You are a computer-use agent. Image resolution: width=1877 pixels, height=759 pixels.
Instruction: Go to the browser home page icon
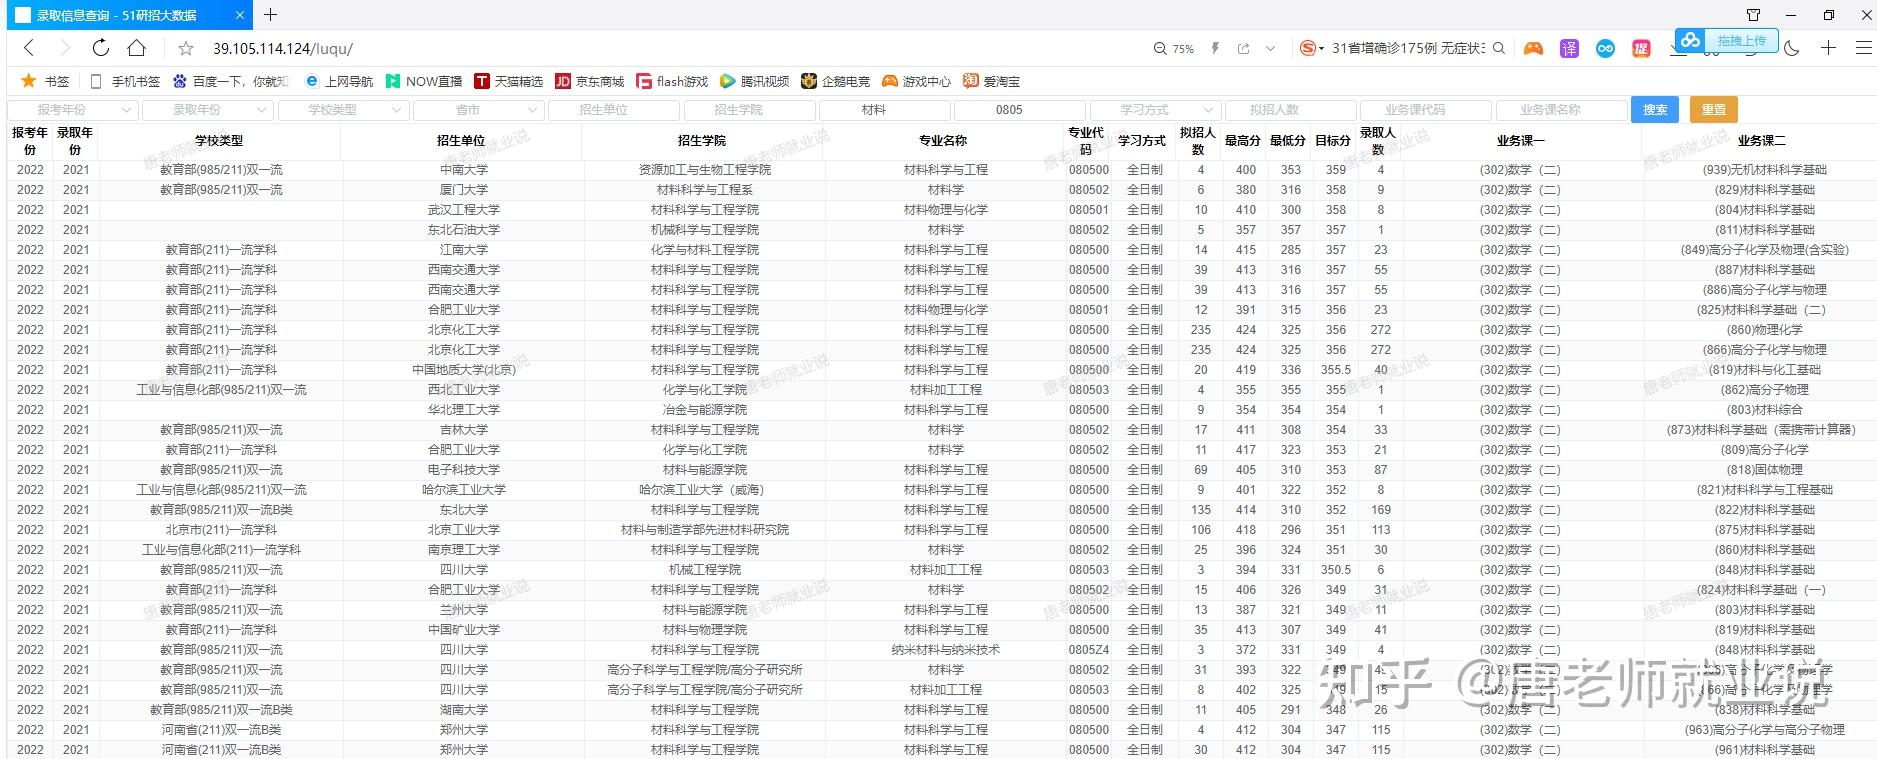[137, 48]
